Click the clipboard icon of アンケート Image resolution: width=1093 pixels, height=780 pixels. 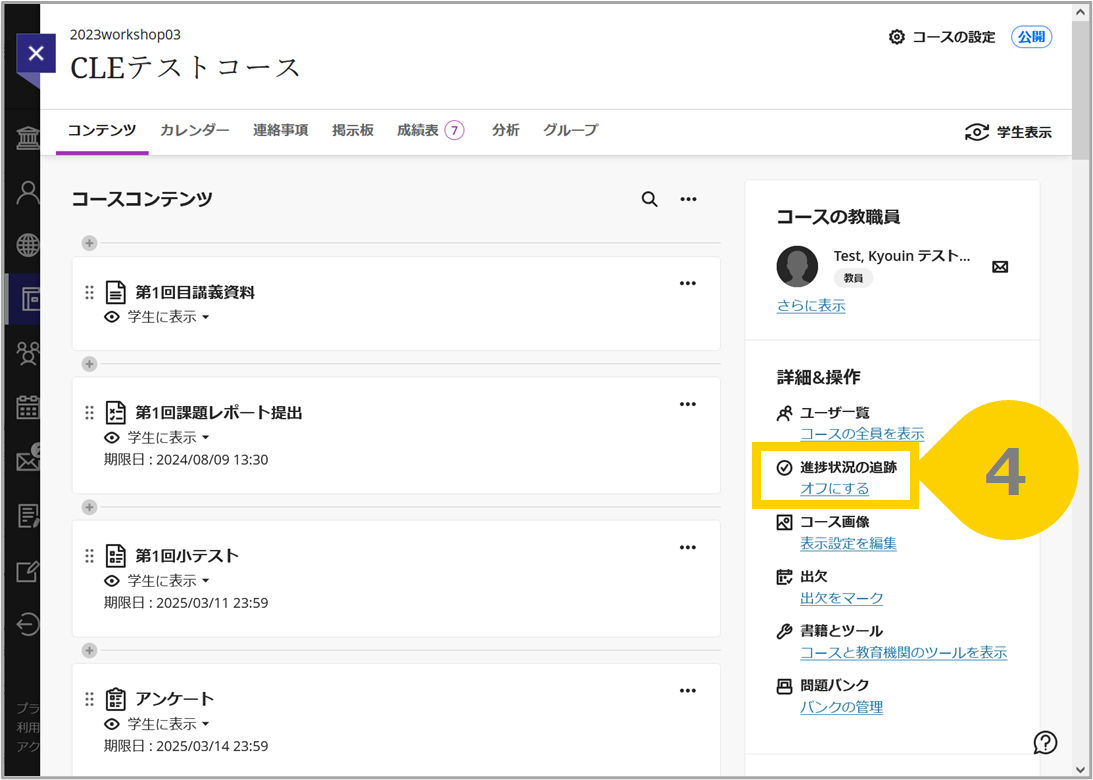(115, 698)
